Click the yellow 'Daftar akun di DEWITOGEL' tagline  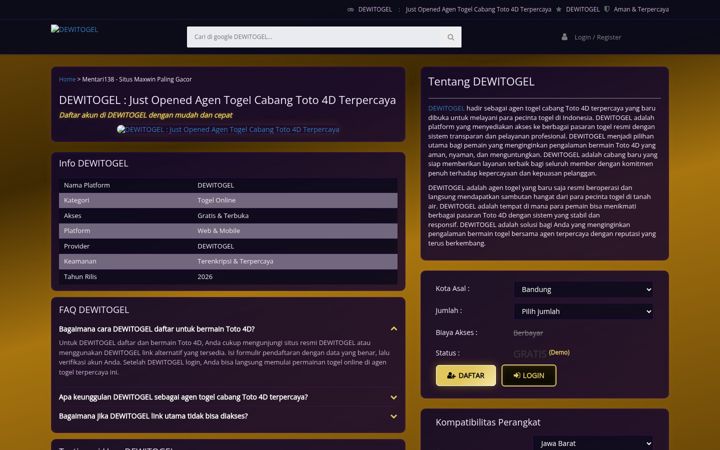(x=146, y=115)
